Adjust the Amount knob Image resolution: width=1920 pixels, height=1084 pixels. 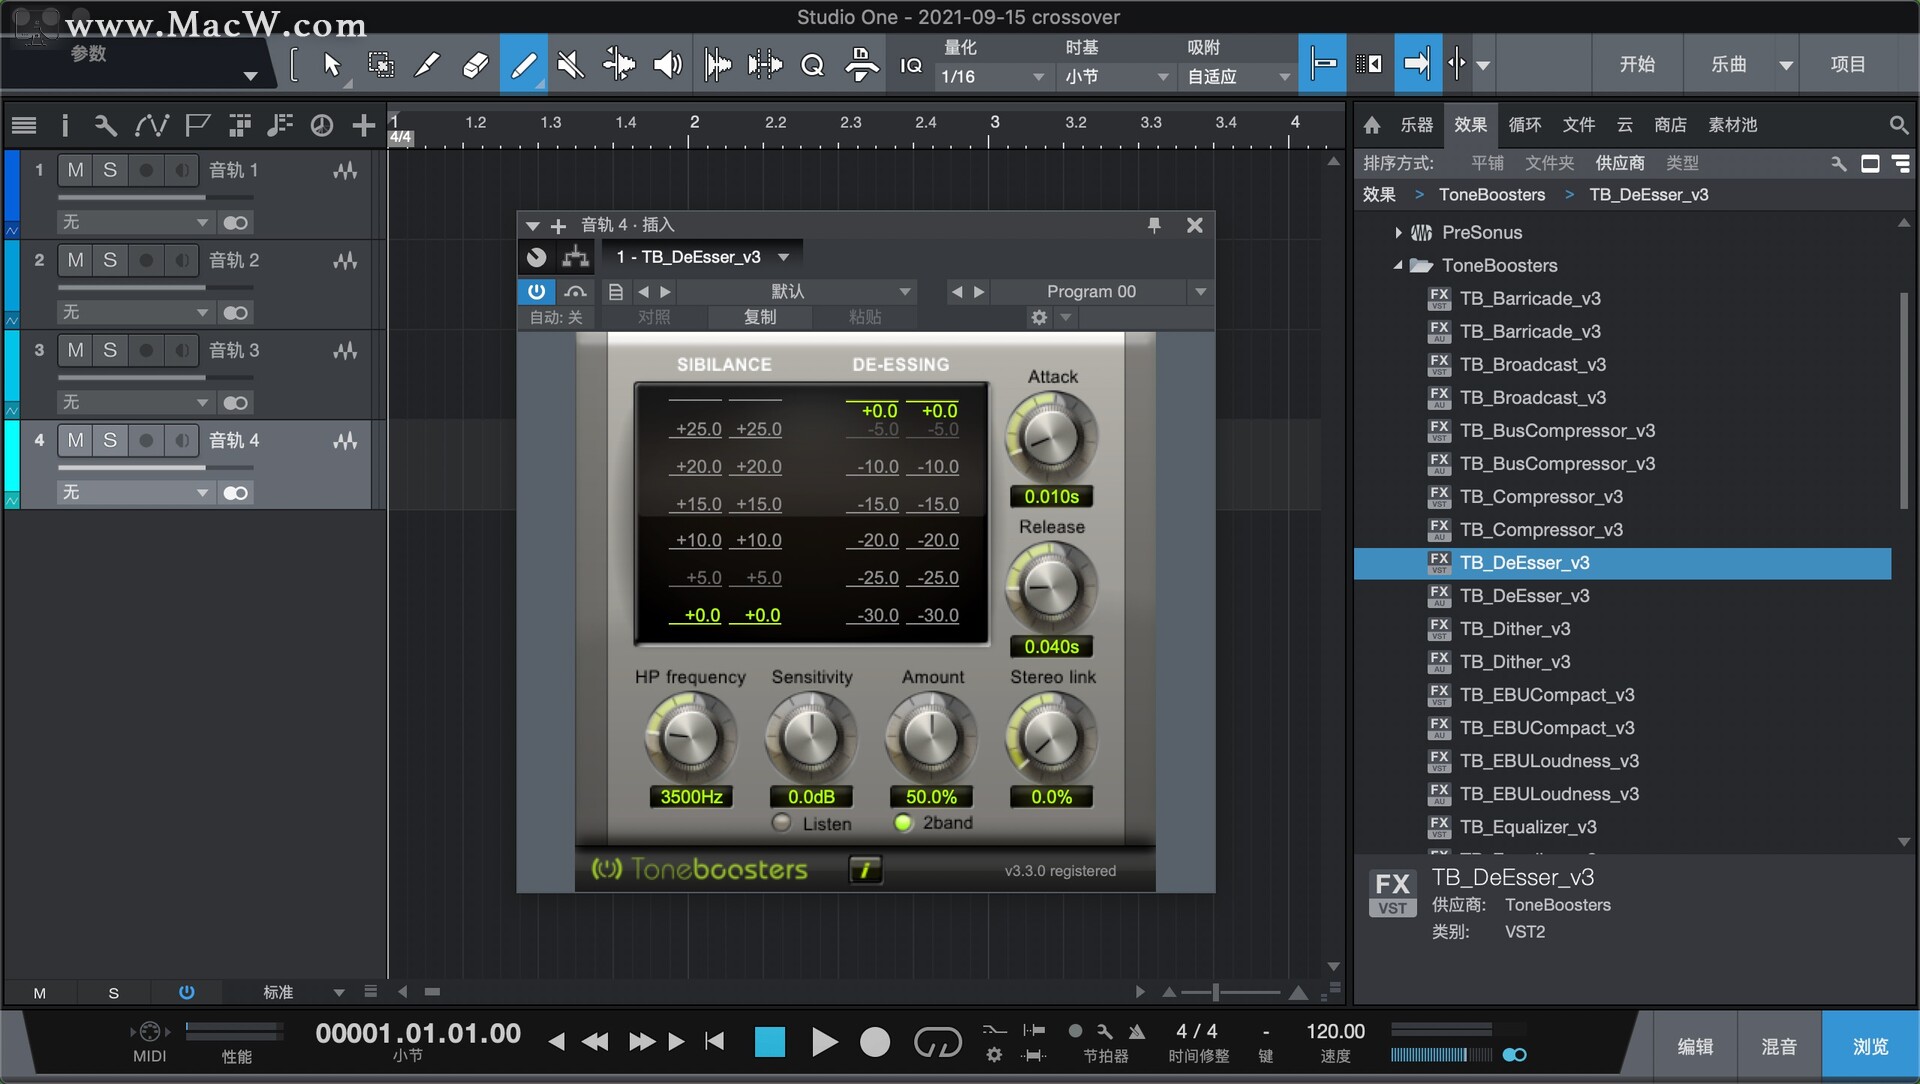[x=931, y=738]
